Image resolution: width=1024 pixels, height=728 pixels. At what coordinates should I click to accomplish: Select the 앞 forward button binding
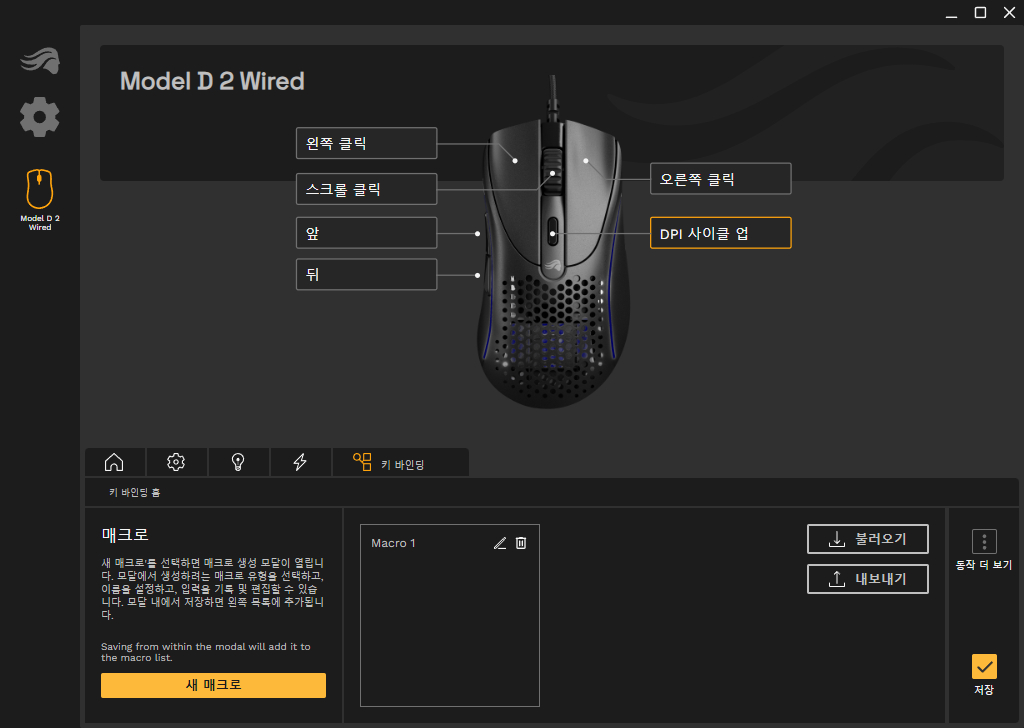coord(366,233)
